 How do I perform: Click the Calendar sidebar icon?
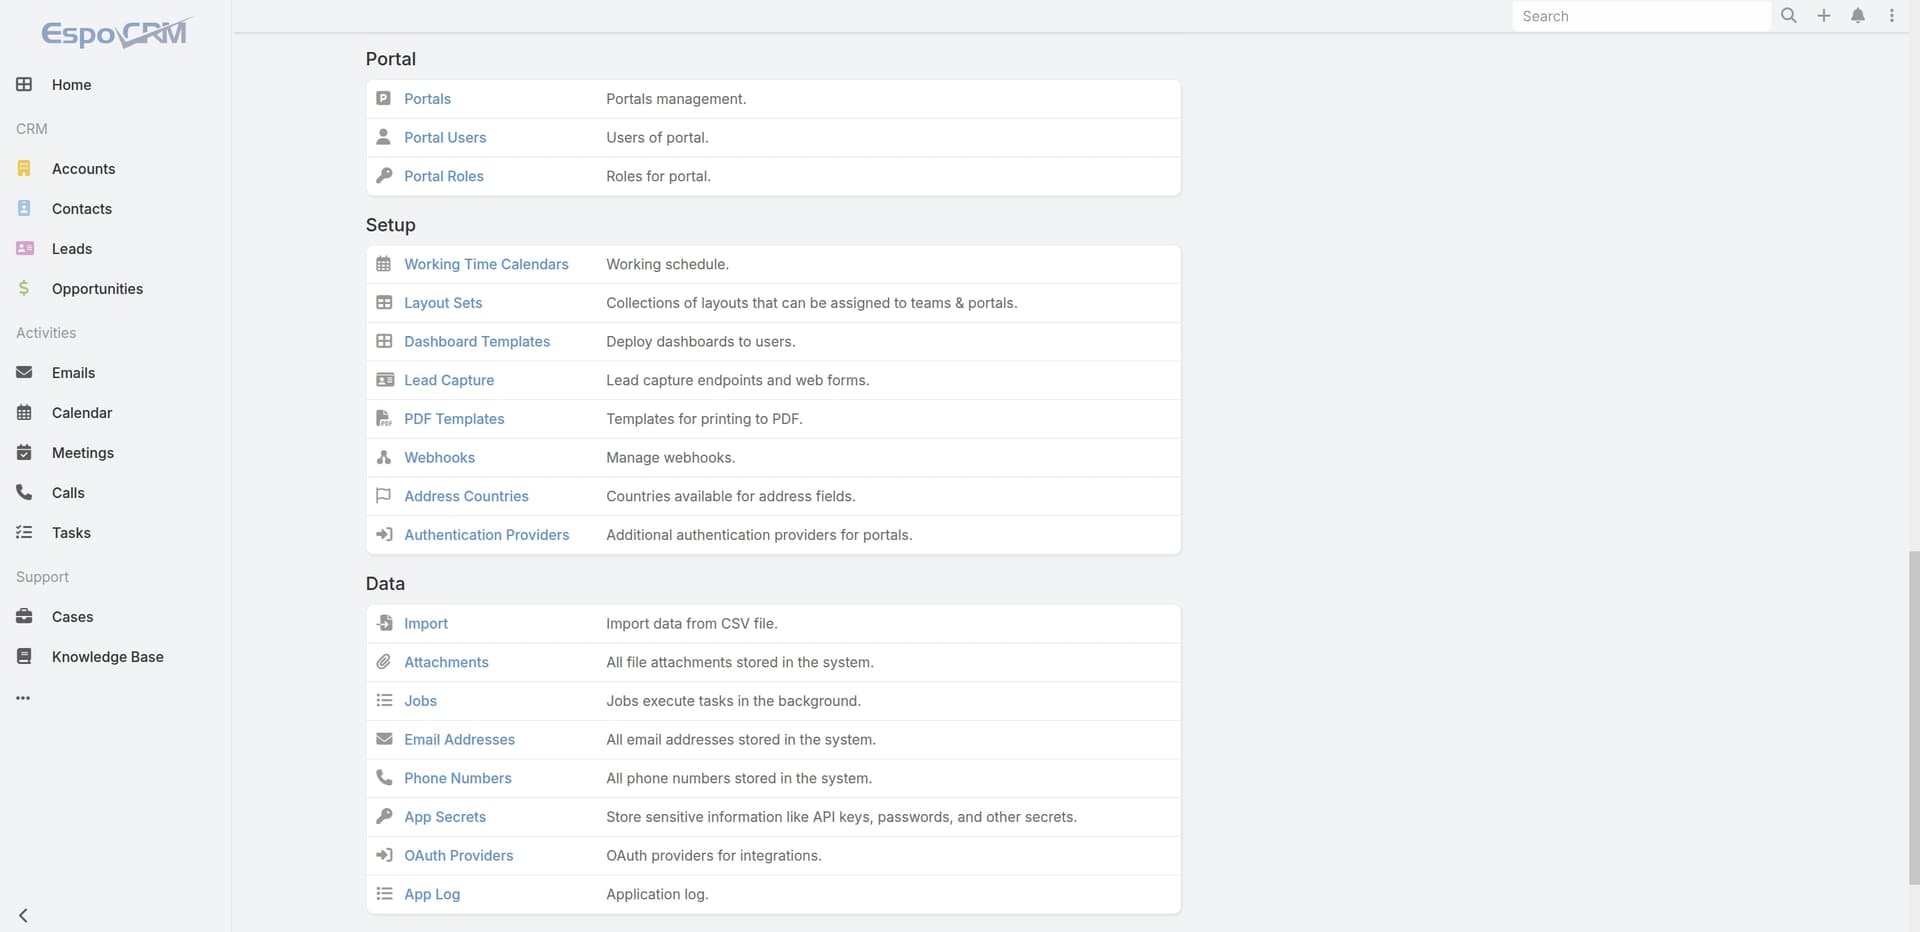(24, 412)
